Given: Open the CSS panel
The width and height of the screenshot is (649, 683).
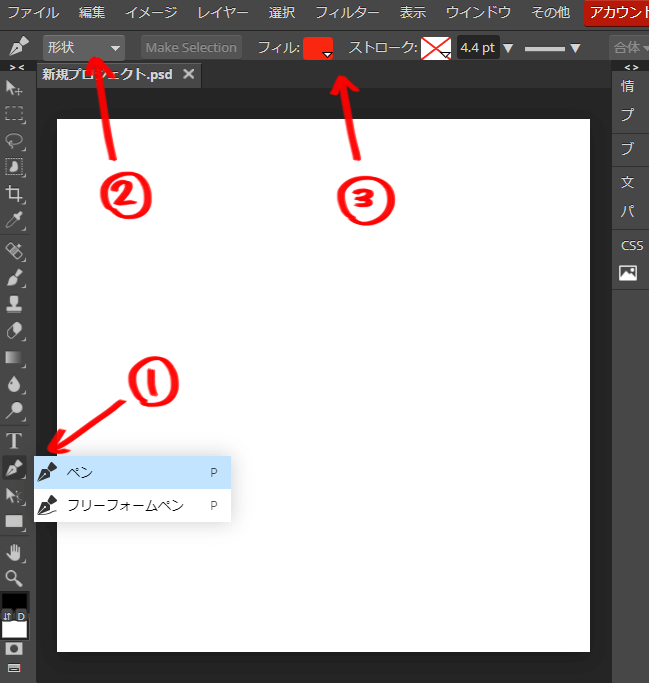Looking at the screenshot, I should [632, 246].
